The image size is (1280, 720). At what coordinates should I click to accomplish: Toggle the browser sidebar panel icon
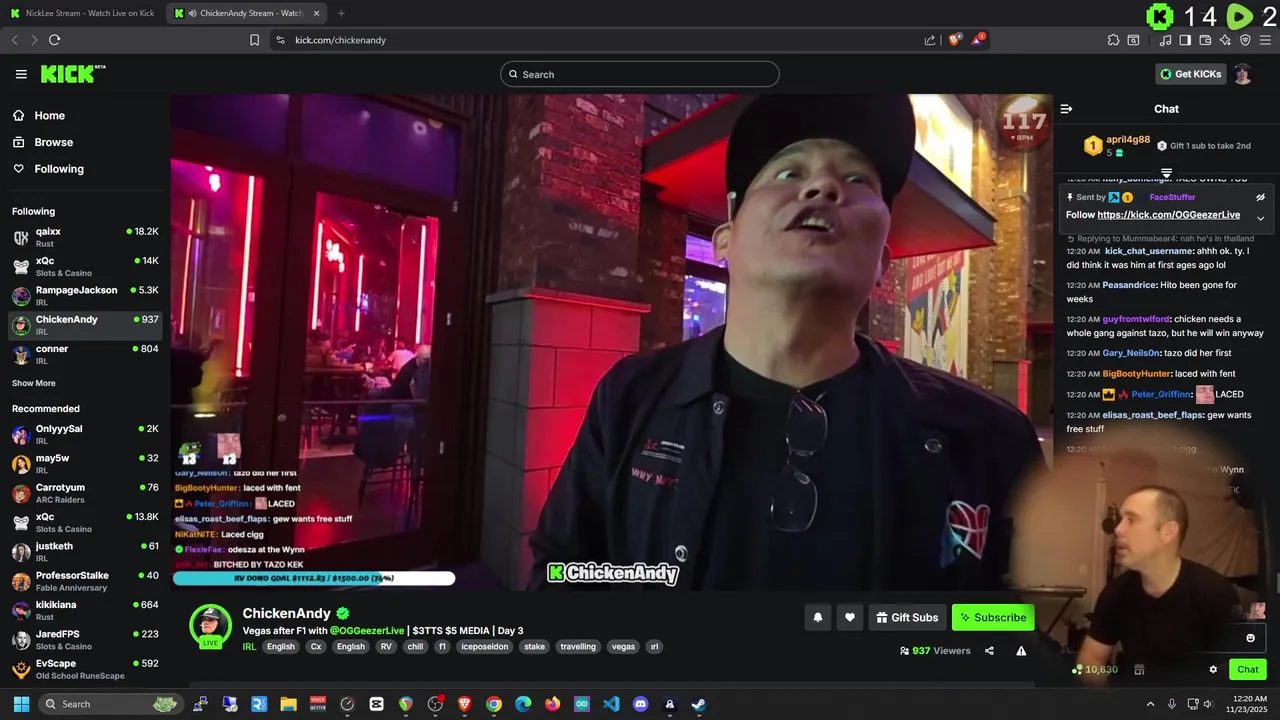(1185, 40)
